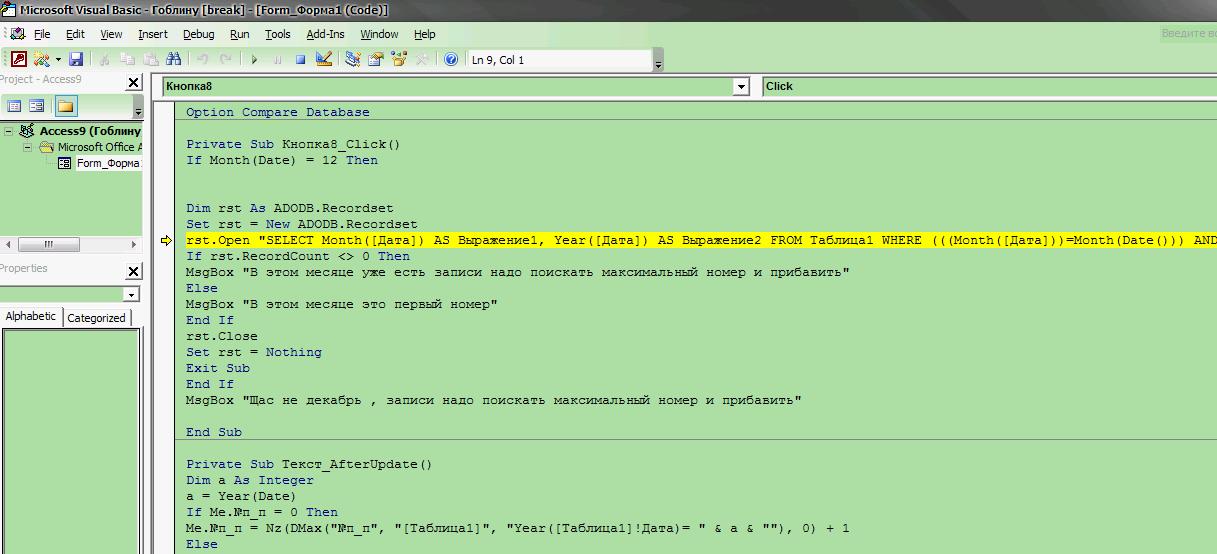1217x554 pixels.
Task: Open the File menu
Action: tap(42, 34)
